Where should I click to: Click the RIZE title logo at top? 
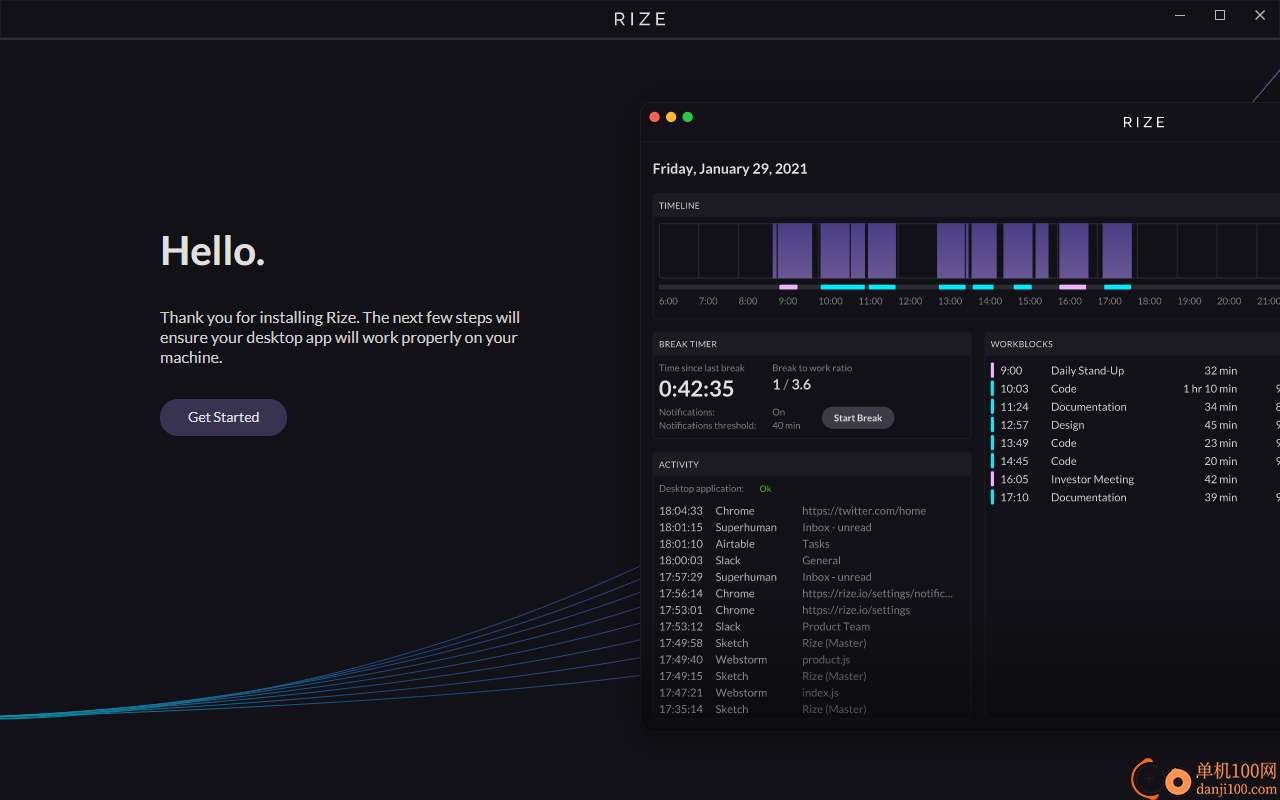[x=640, y=19]
